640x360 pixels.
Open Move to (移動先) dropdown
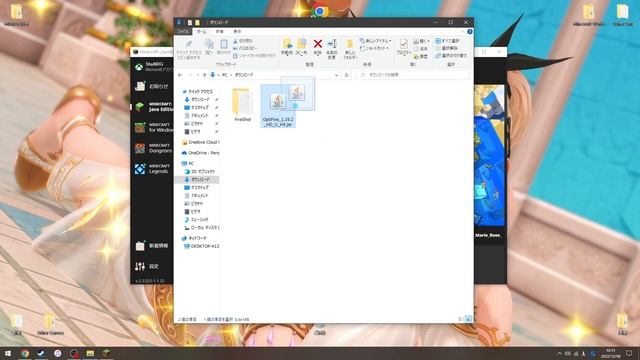pyautogui.click(x=287, y=47)
